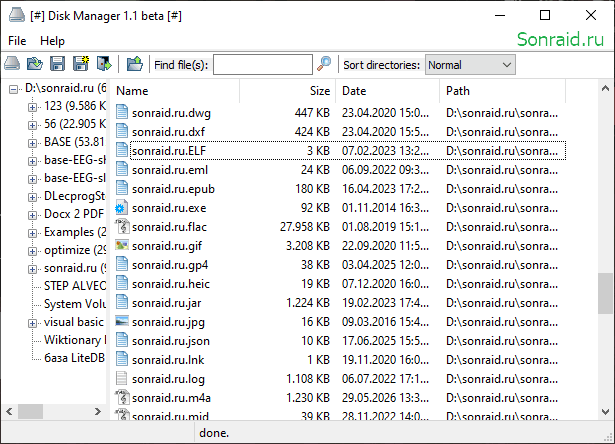The width and height of the screenshot is (615, 444).
Task: Select the STEP ALVEC tree item
Action: click(75, 286)
